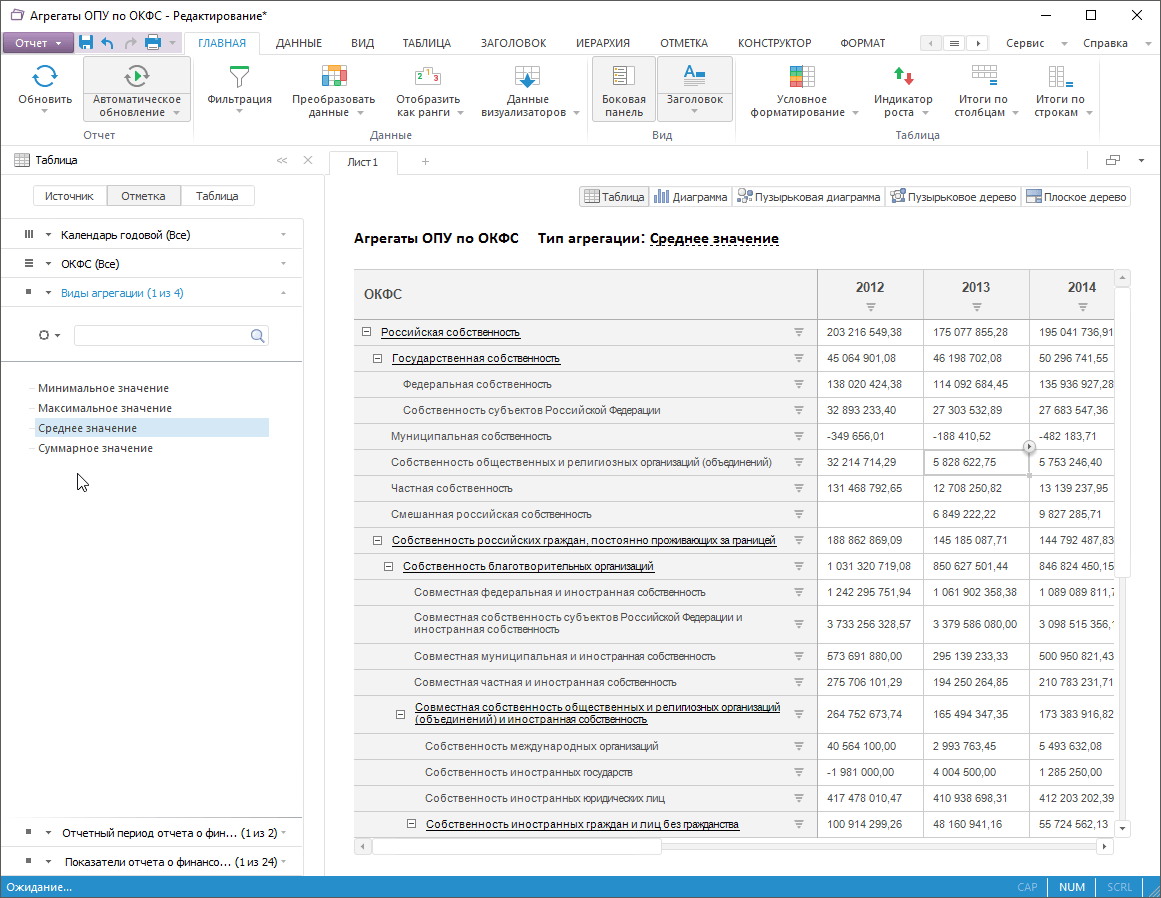Click the horizontal scrollbar under the table

[516, 847]
